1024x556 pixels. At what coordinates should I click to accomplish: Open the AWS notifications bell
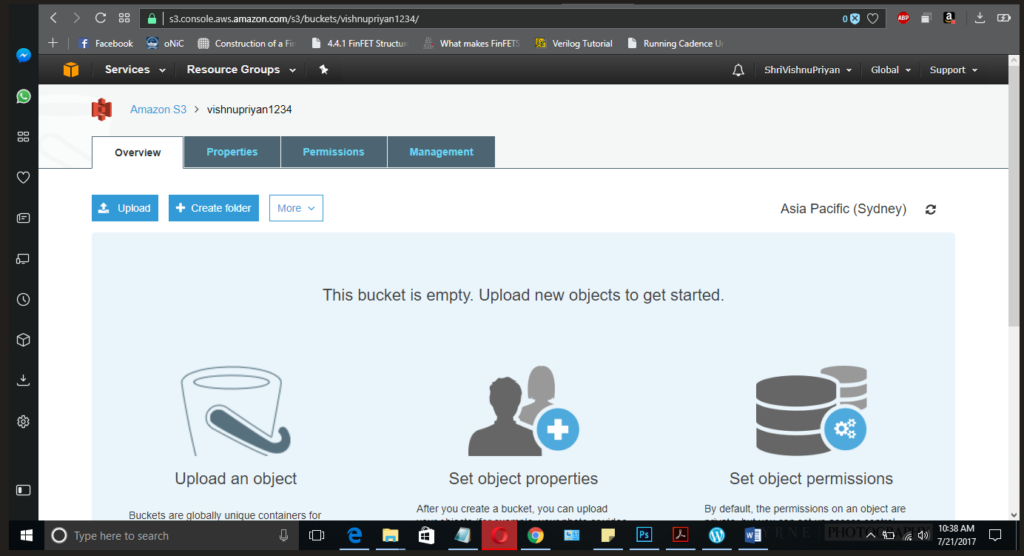pos(738,70)
